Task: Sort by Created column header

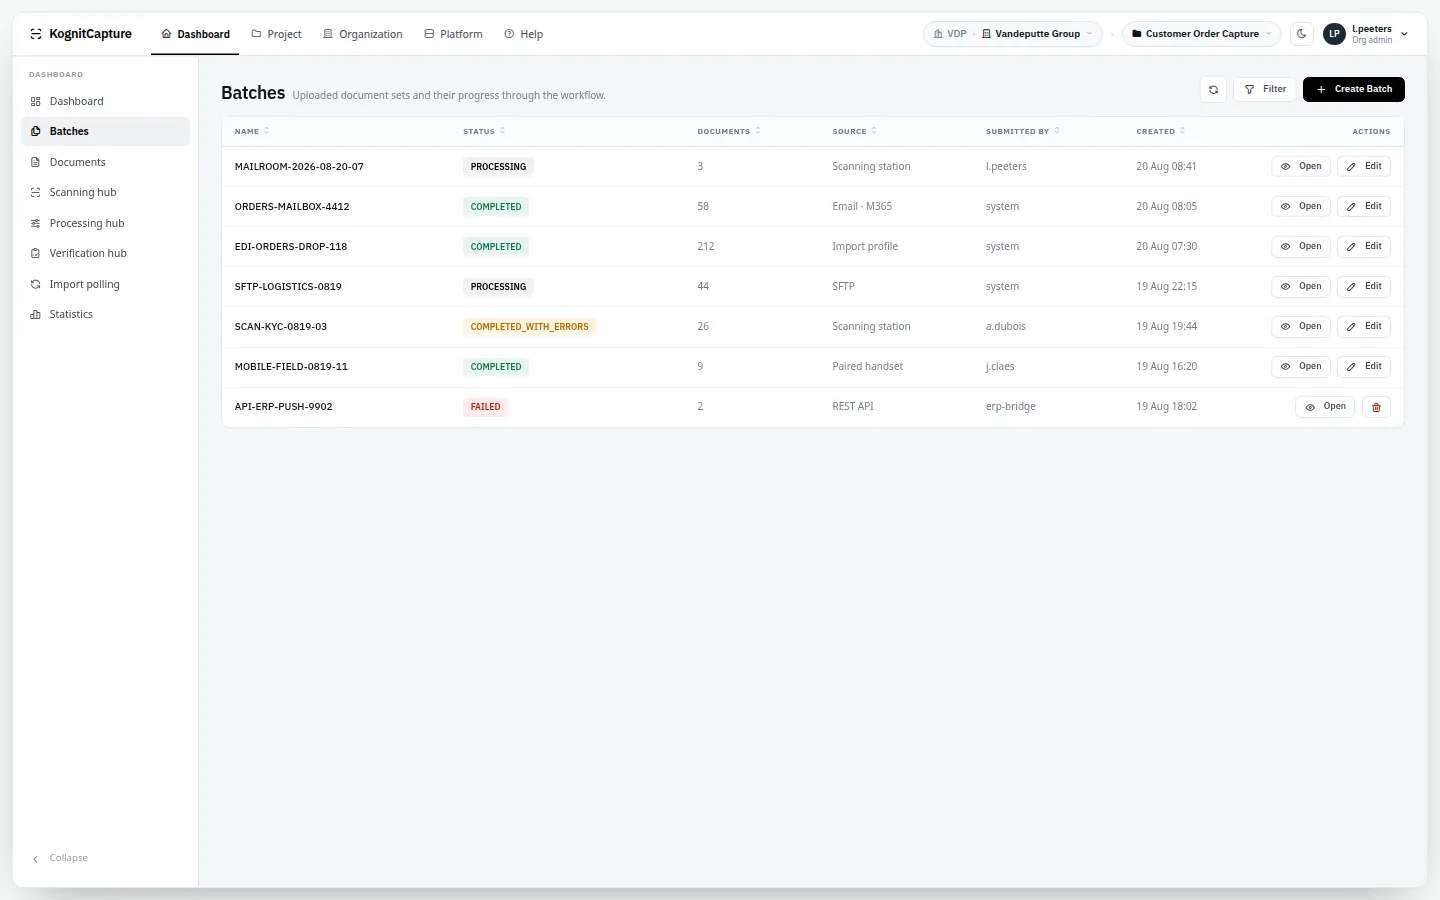Action: coord(1160,131)
